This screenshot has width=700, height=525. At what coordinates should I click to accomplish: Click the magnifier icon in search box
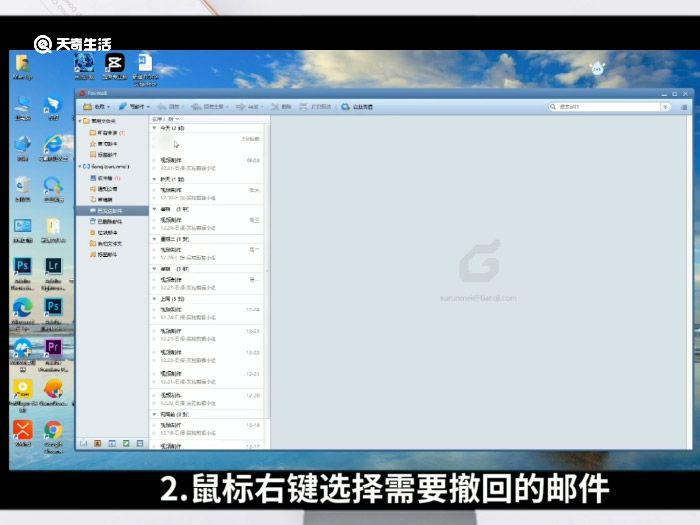click(553, 107)
